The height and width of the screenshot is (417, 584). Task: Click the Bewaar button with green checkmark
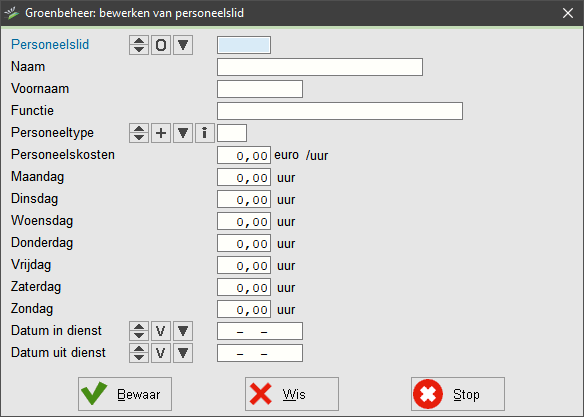pyautogui.click(x=125, y=394)
